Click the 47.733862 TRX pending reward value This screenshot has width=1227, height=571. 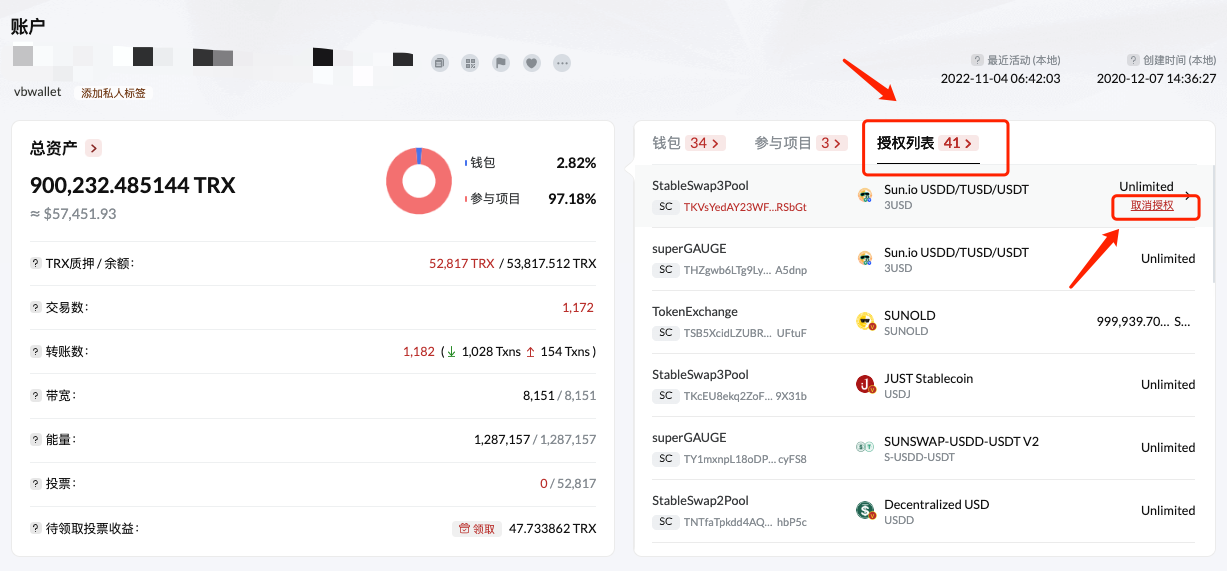553,528
